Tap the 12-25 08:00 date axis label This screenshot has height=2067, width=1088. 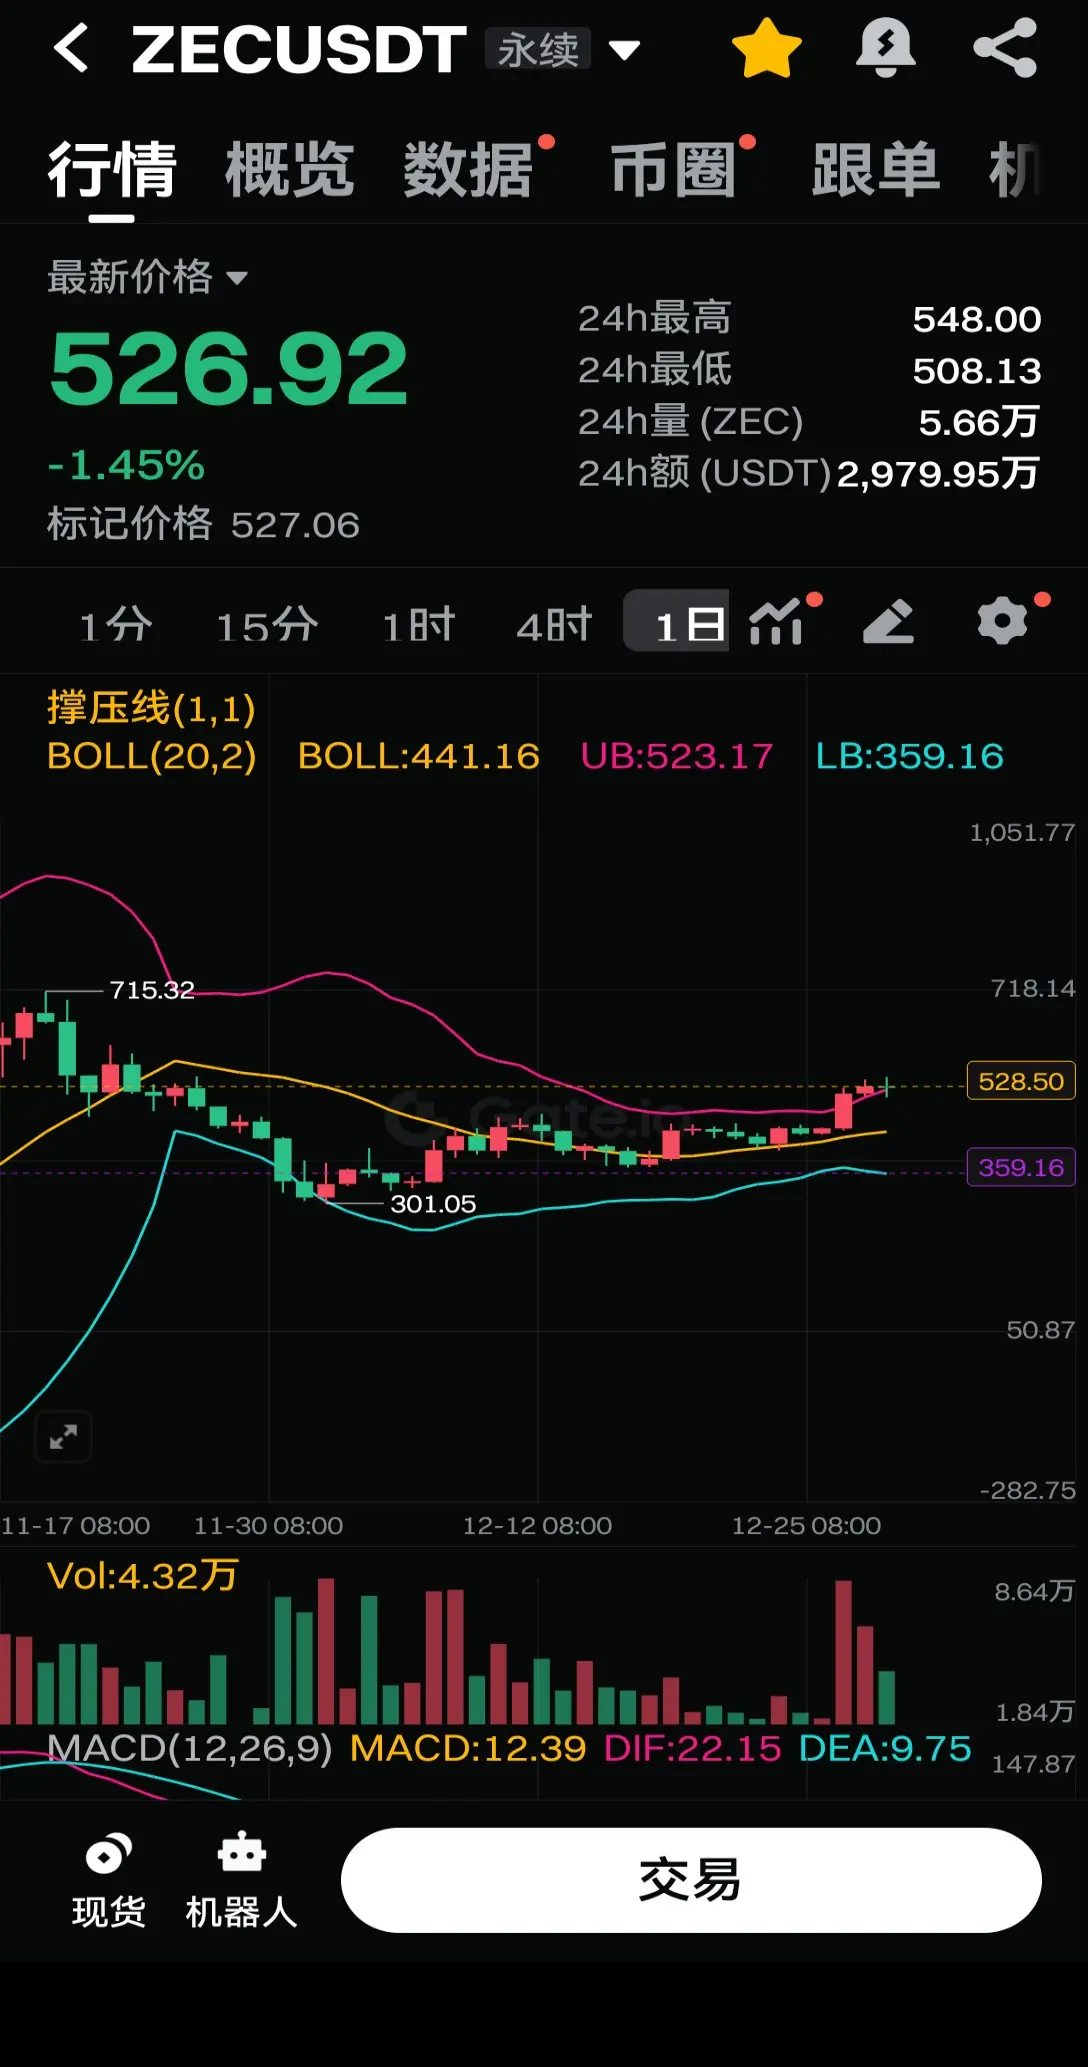(806, 1526)
